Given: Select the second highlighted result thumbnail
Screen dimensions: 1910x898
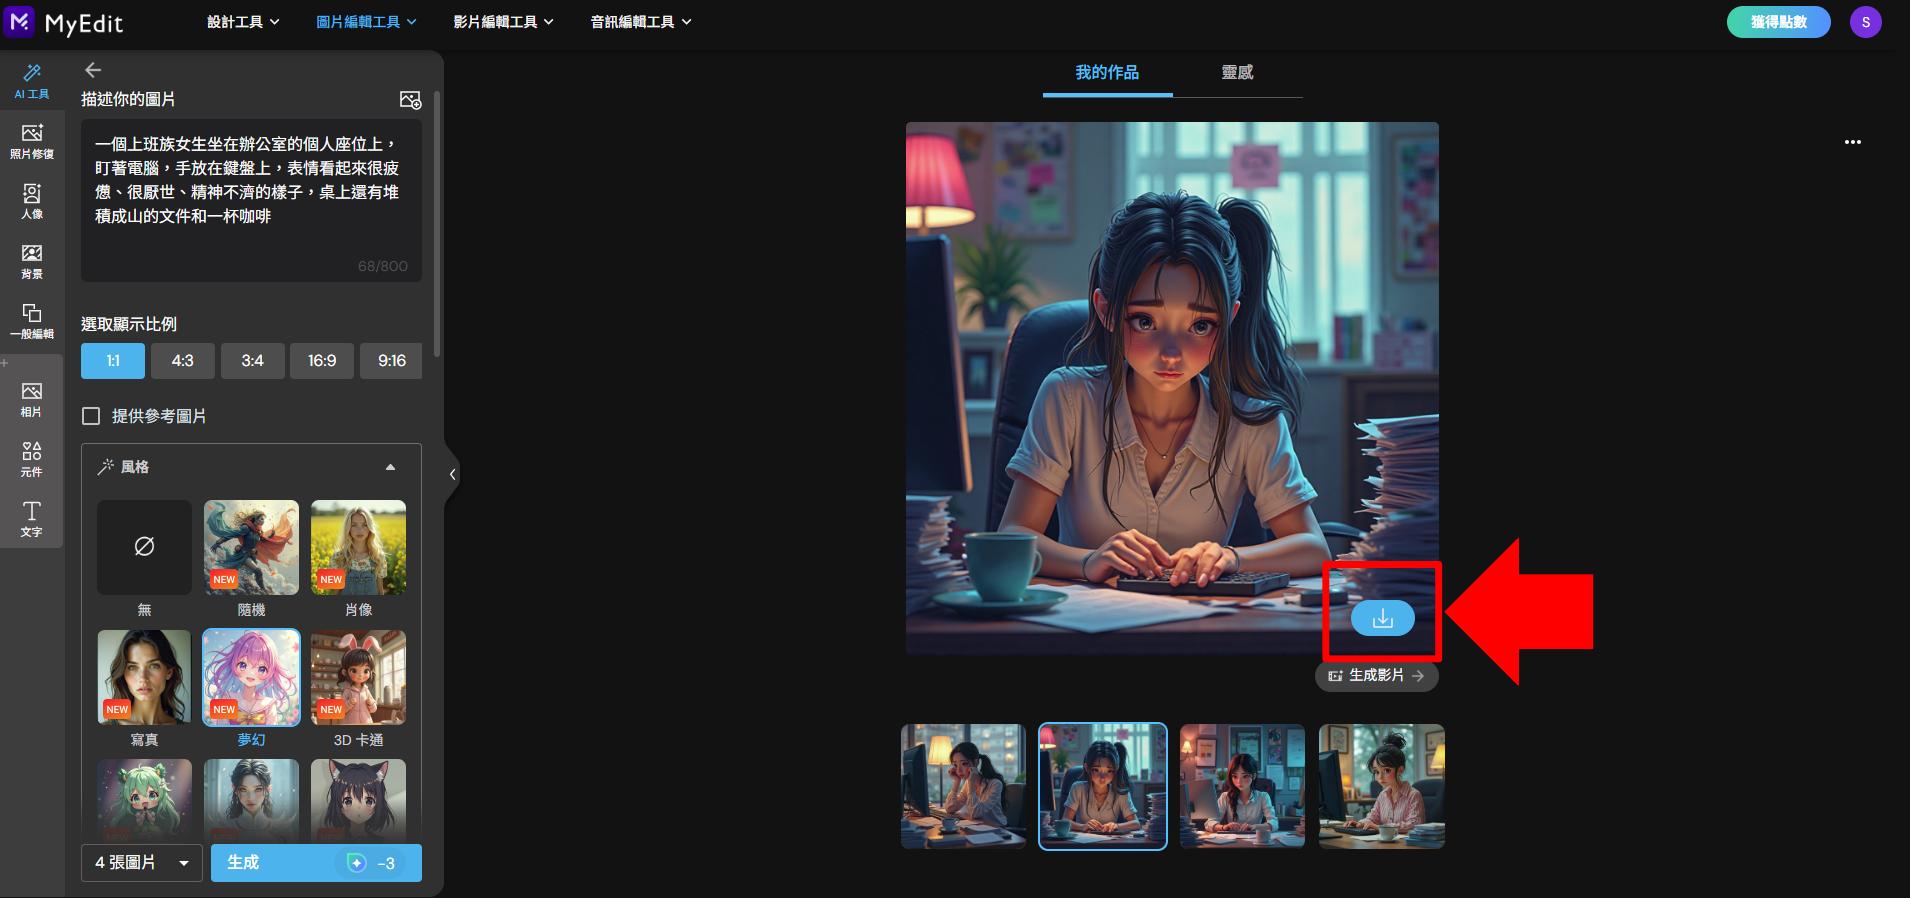Looking at the screenshot, I should [1102, 786].
